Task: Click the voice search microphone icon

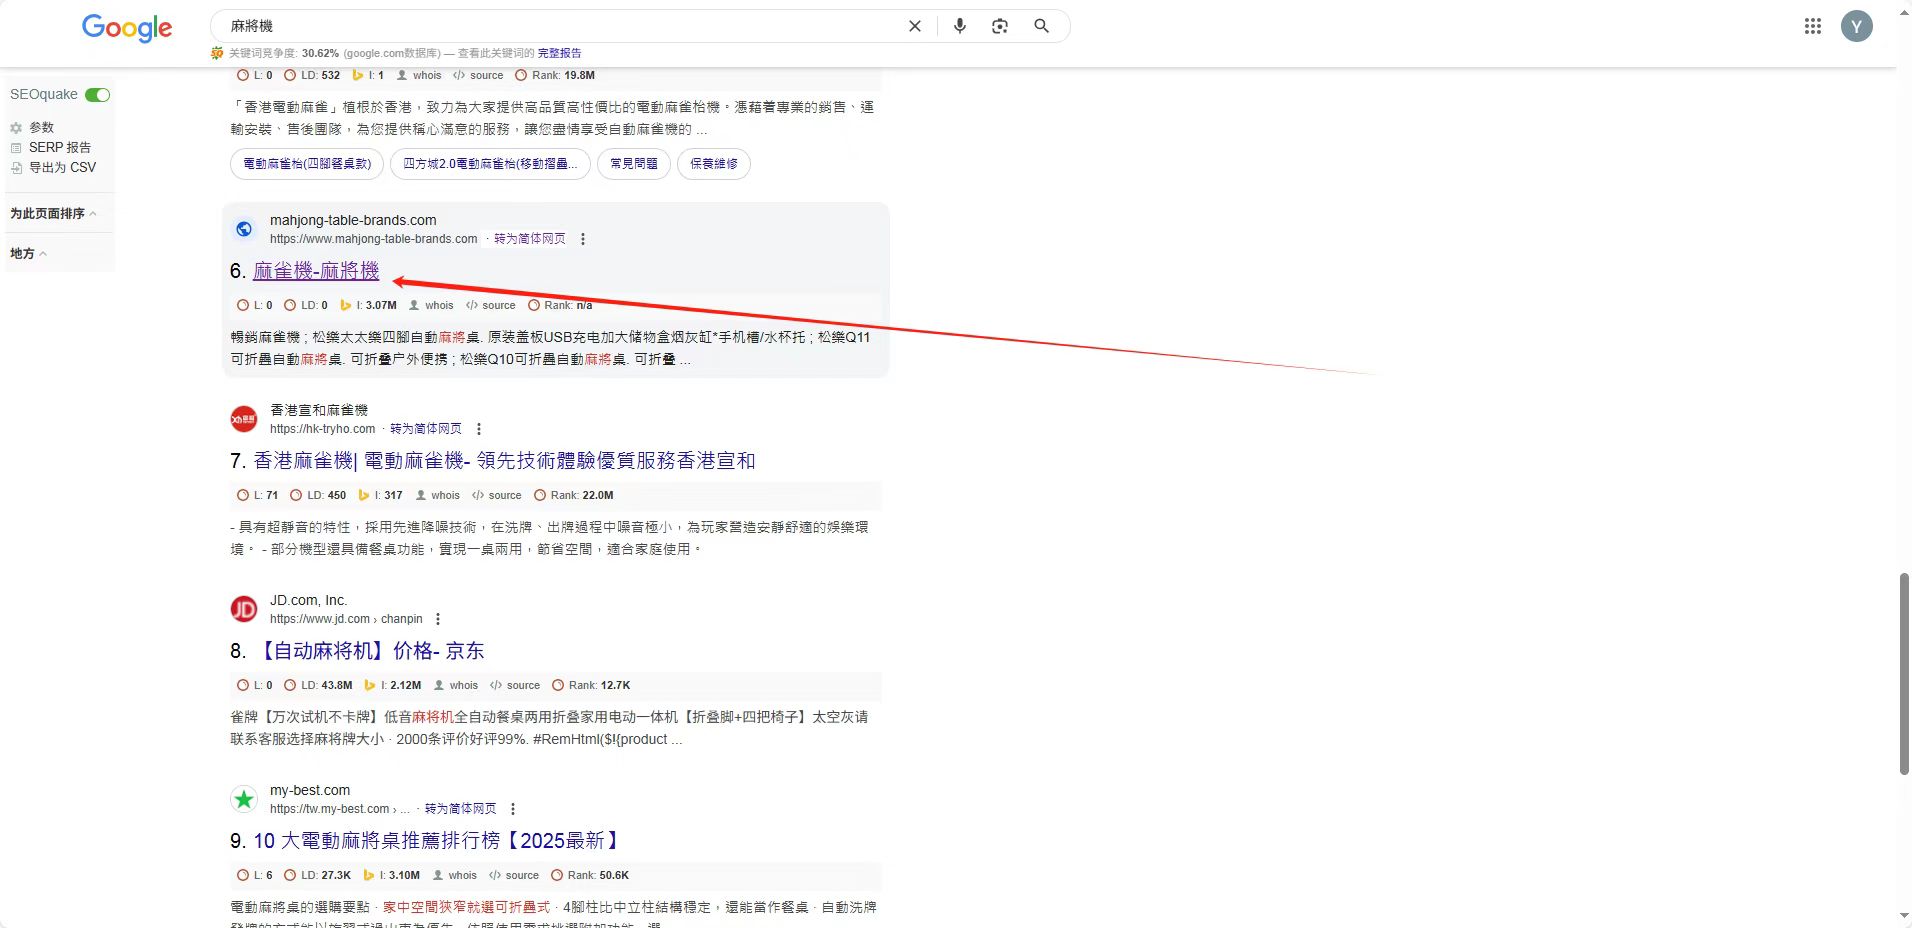Action: pyautogui.click(x=959, y=26)
